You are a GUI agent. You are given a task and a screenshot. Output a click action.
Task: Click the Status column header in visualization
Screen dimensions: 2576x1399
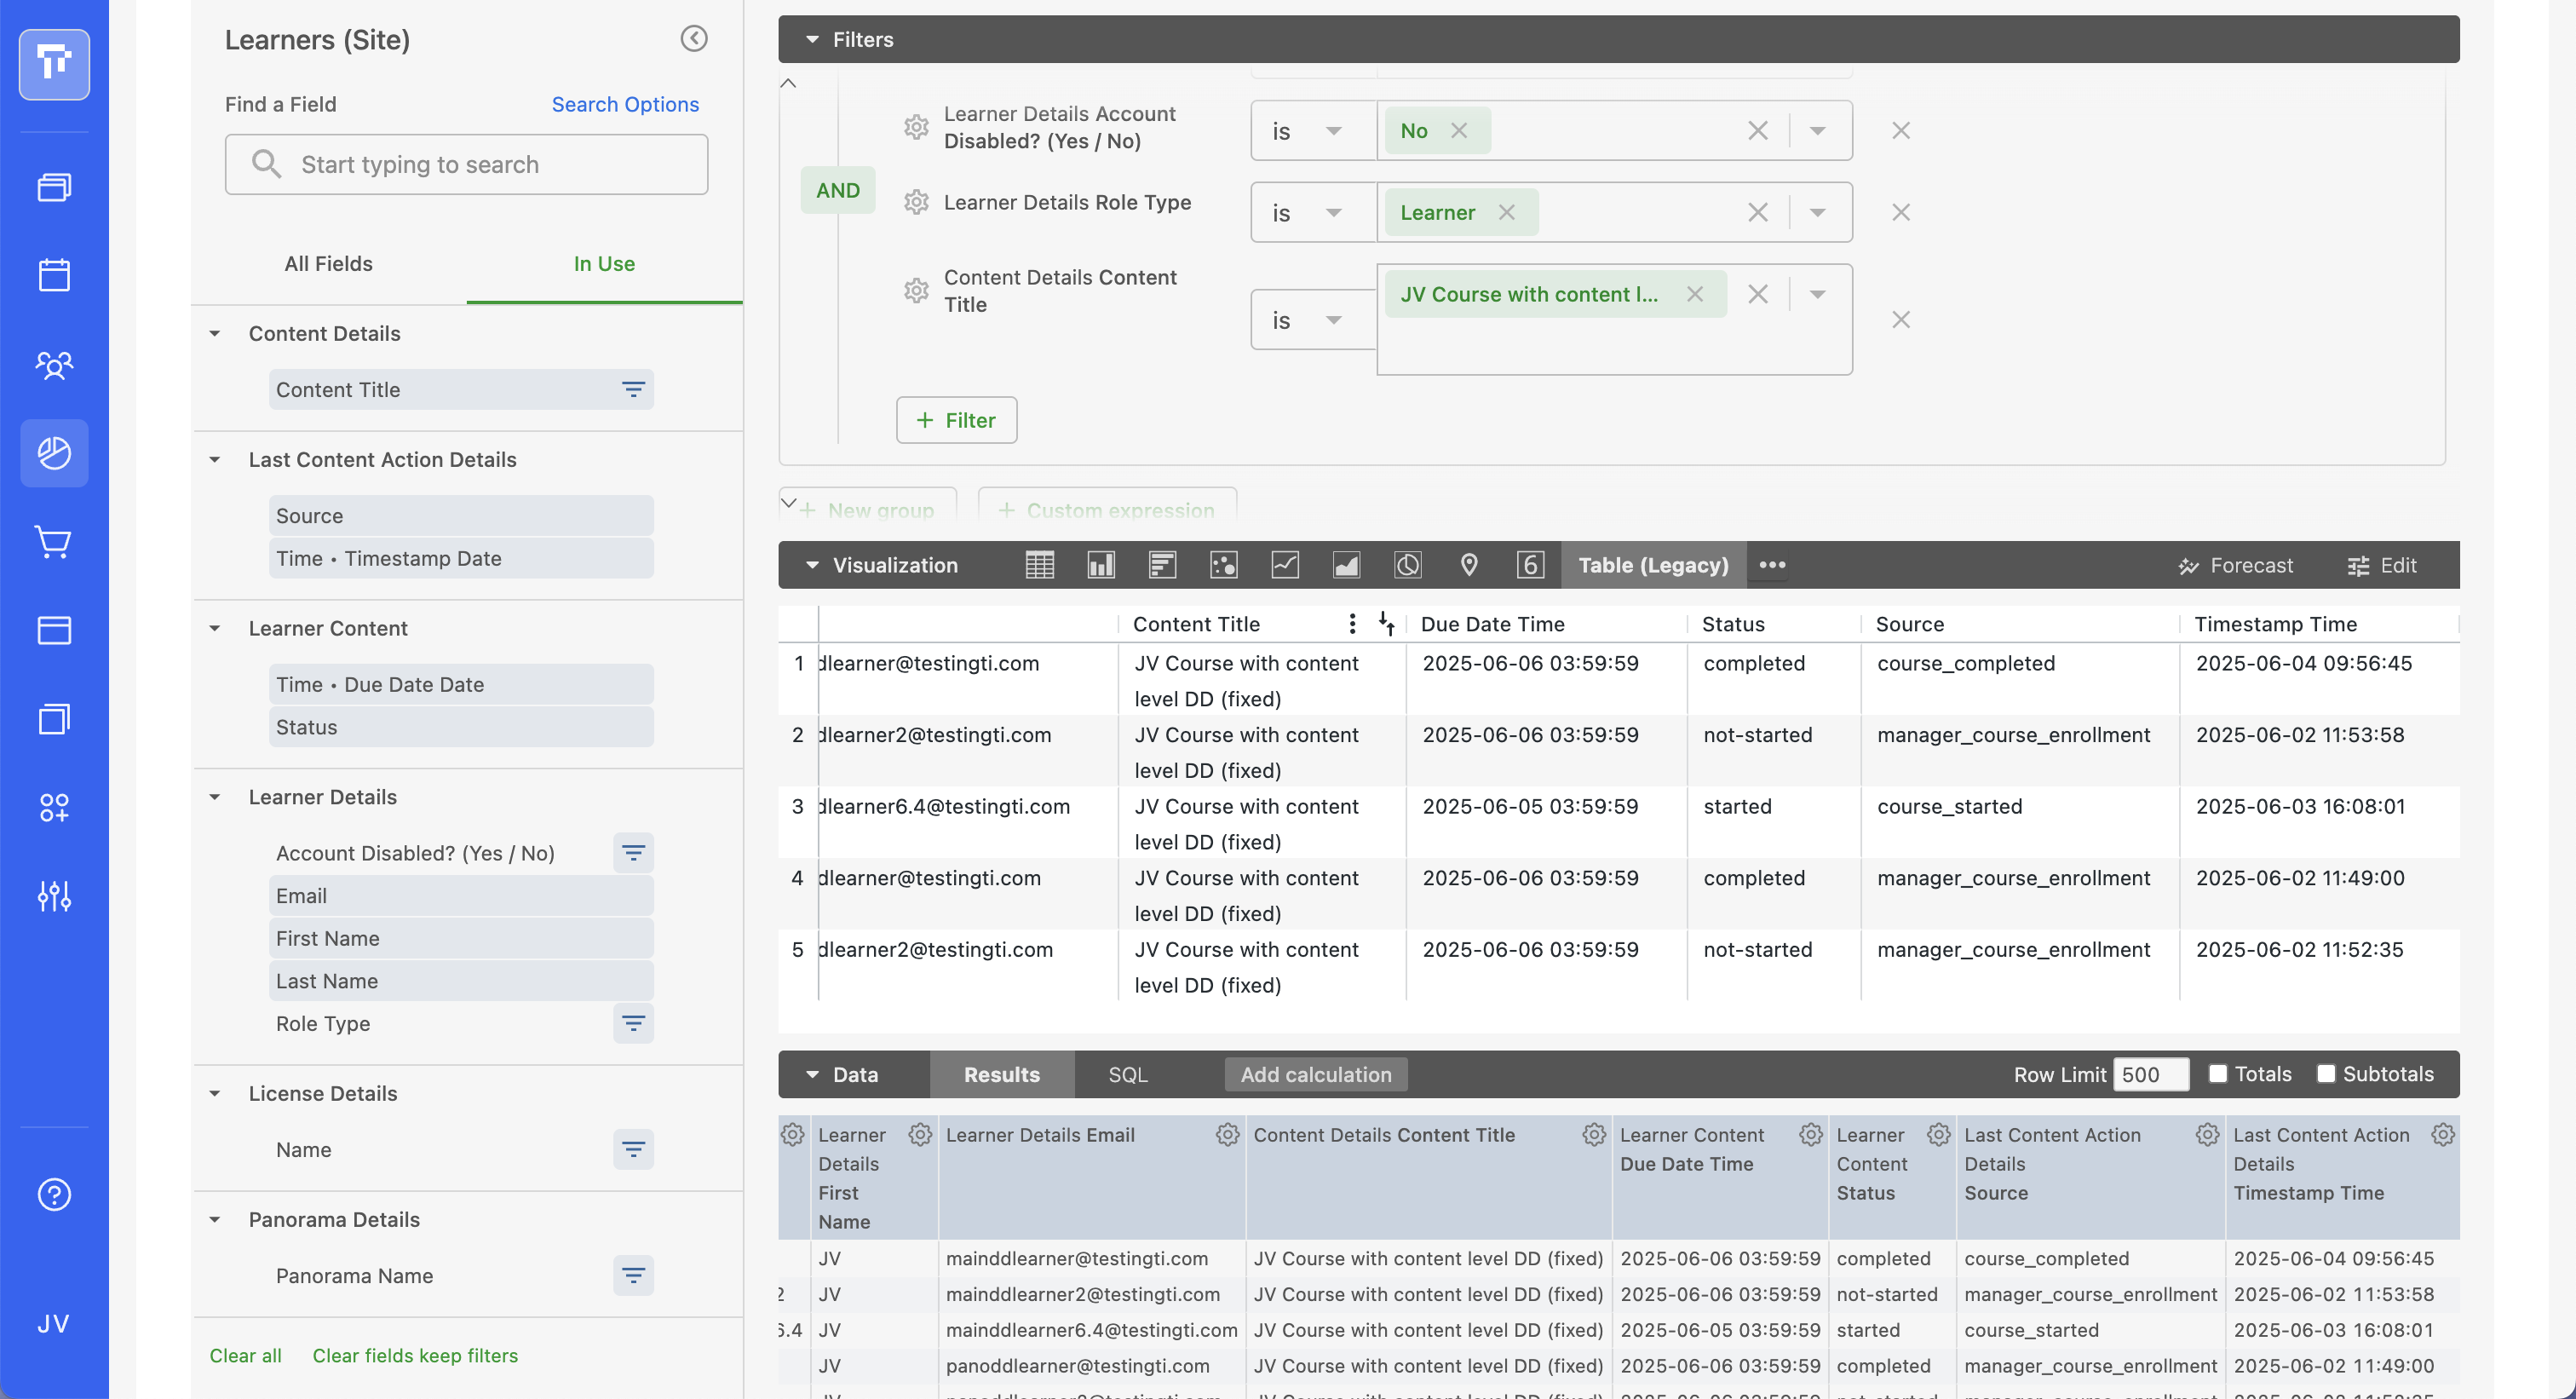click(1732, 624)
